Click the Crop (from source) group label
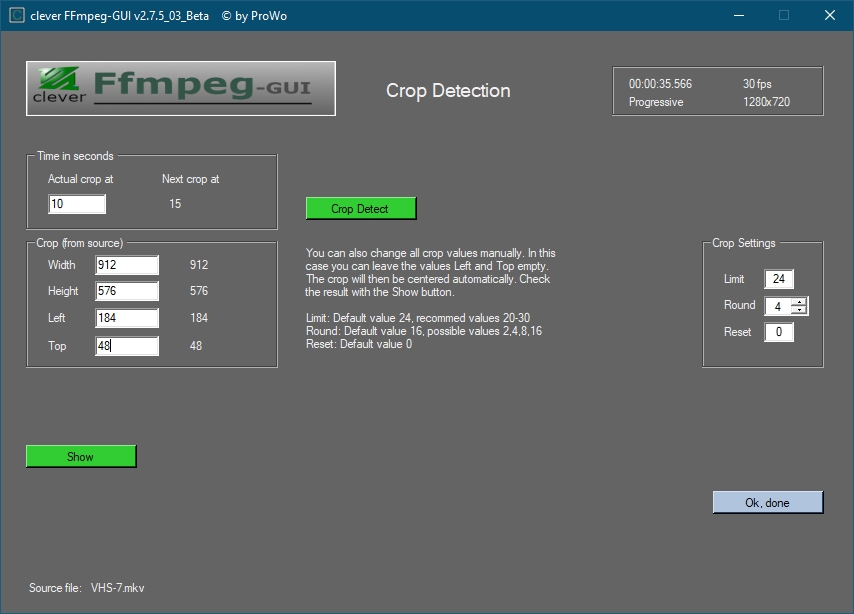 tap(80, 243)
